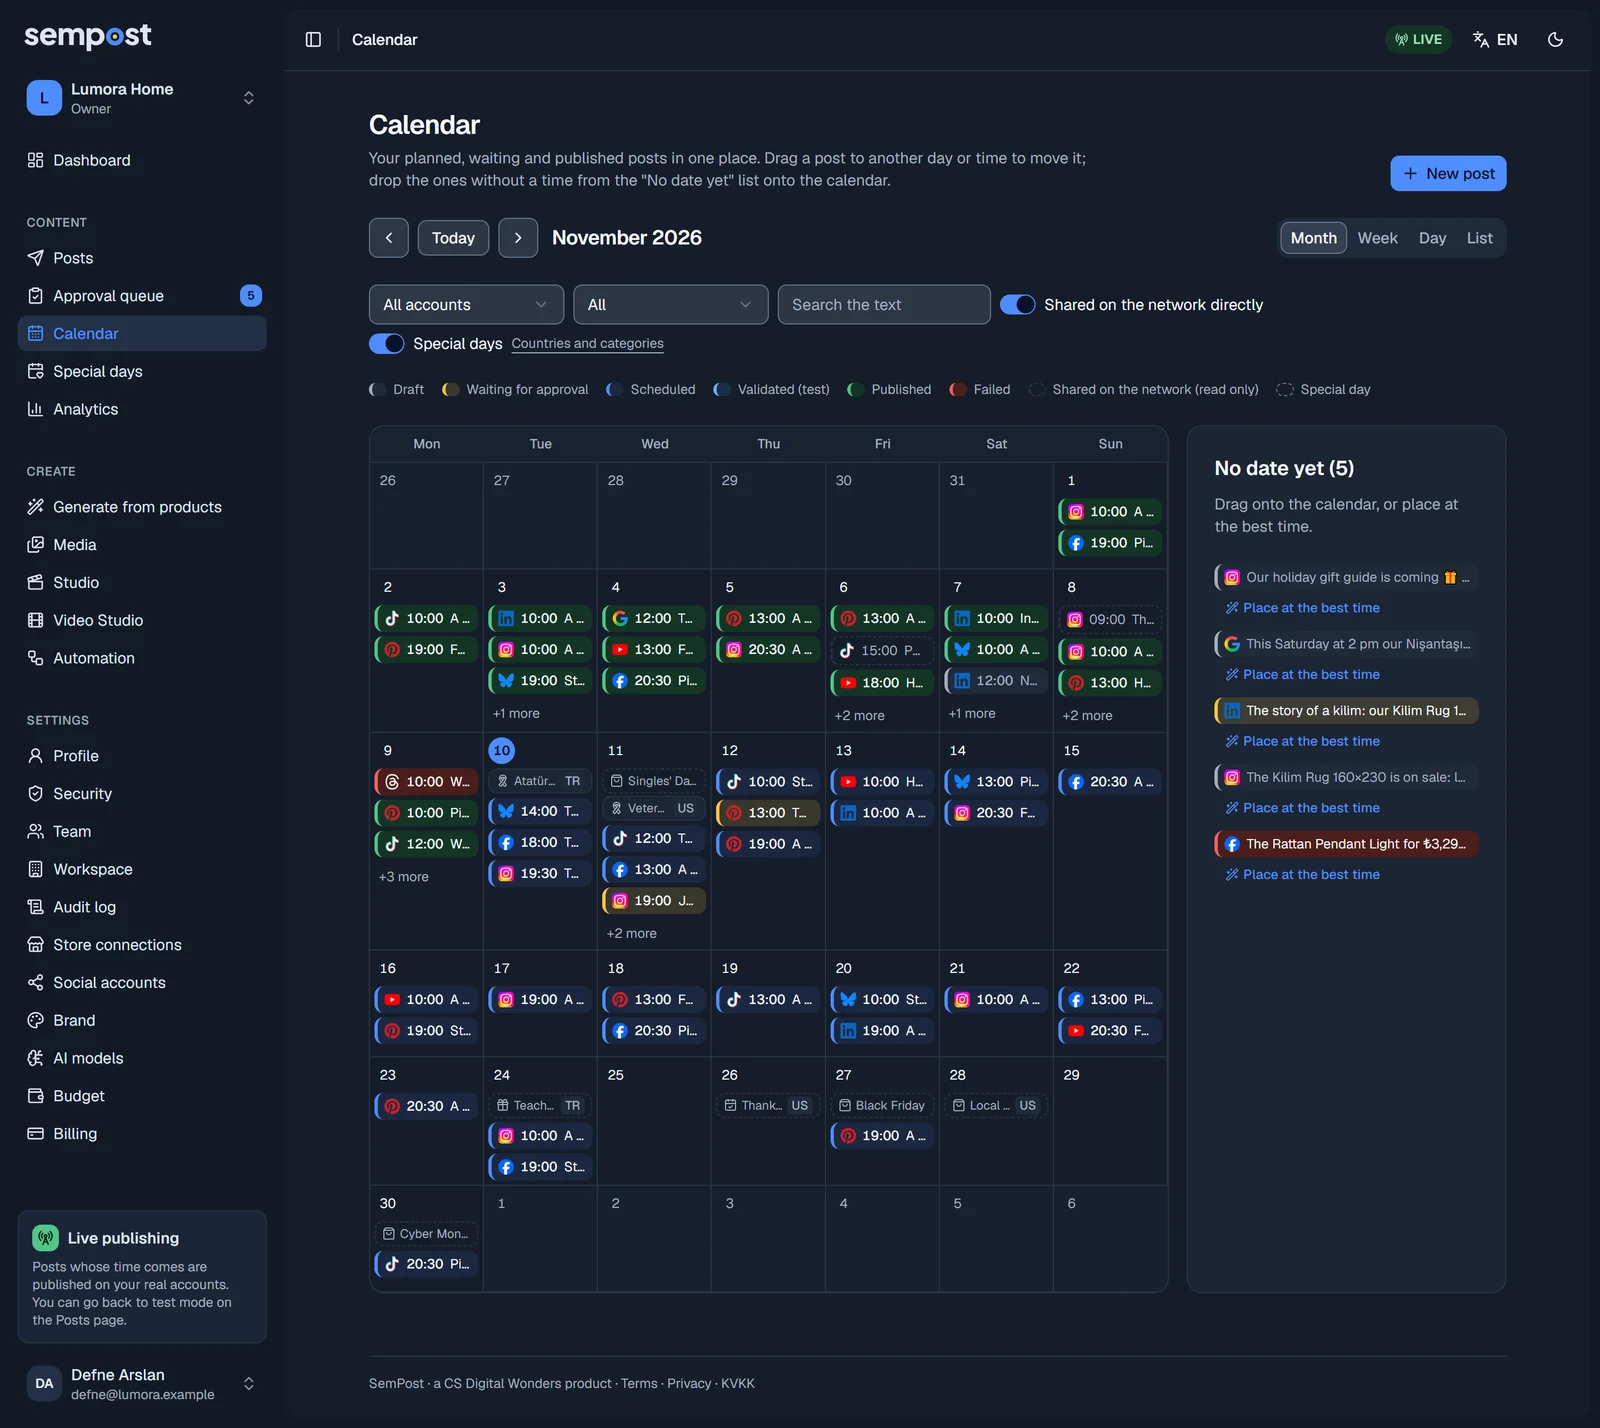The image size is (1600, 1428).
Task: Expand +2 more on November 11
Action: [631, 934]
